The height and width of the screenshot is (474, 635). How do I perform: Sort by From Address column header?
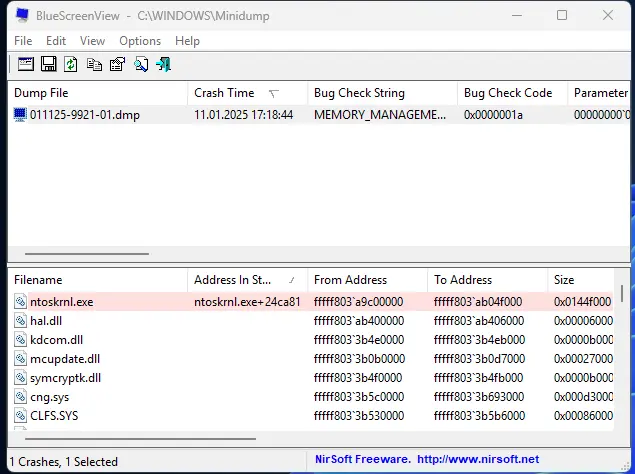(367, 280)
